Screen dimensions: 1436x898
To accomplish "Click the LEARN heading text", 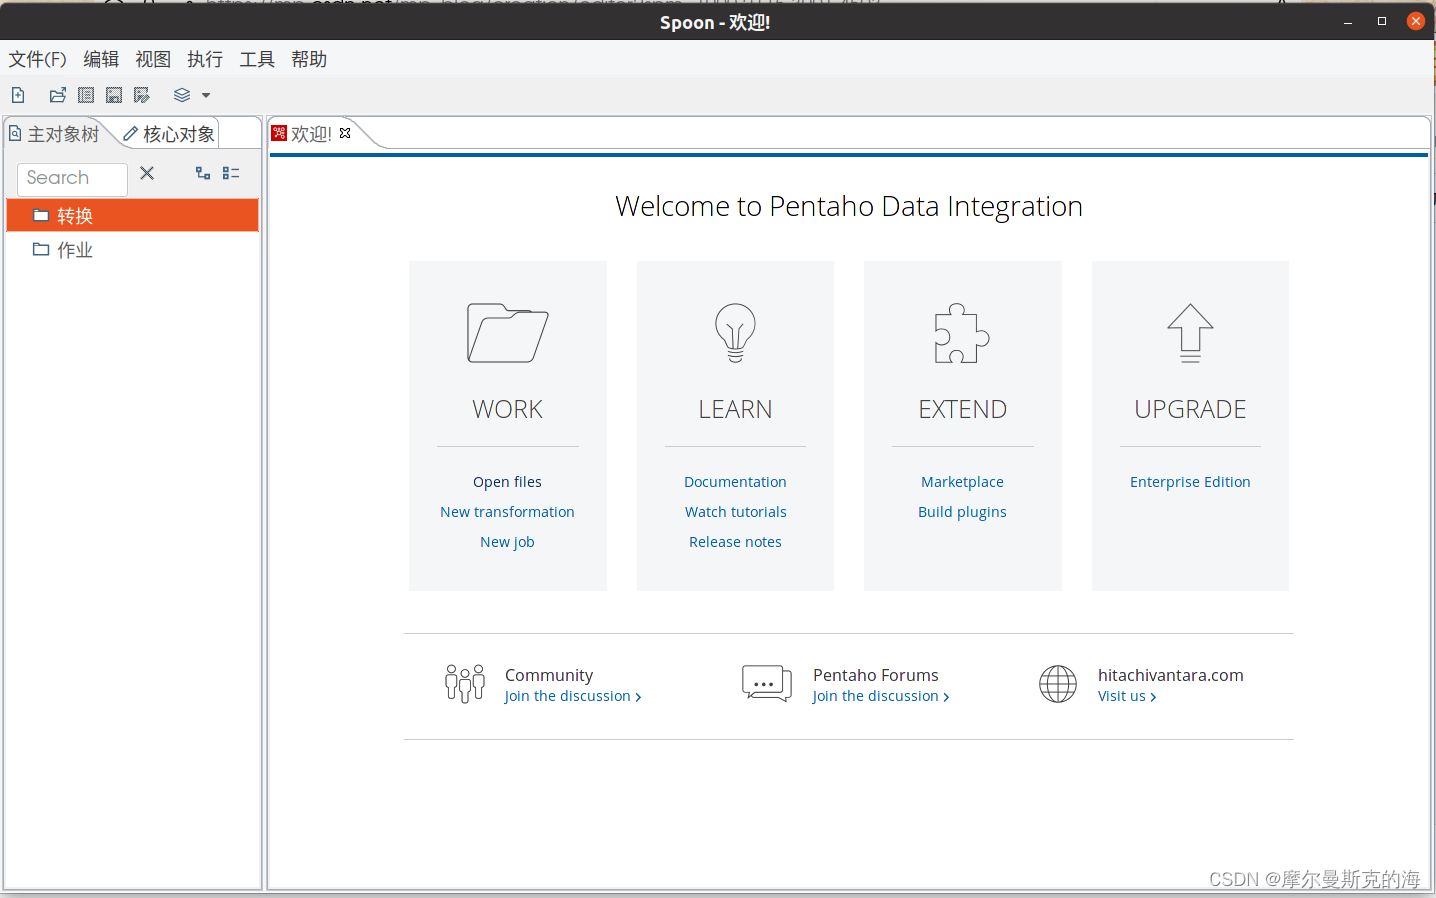I will [735, 409].
